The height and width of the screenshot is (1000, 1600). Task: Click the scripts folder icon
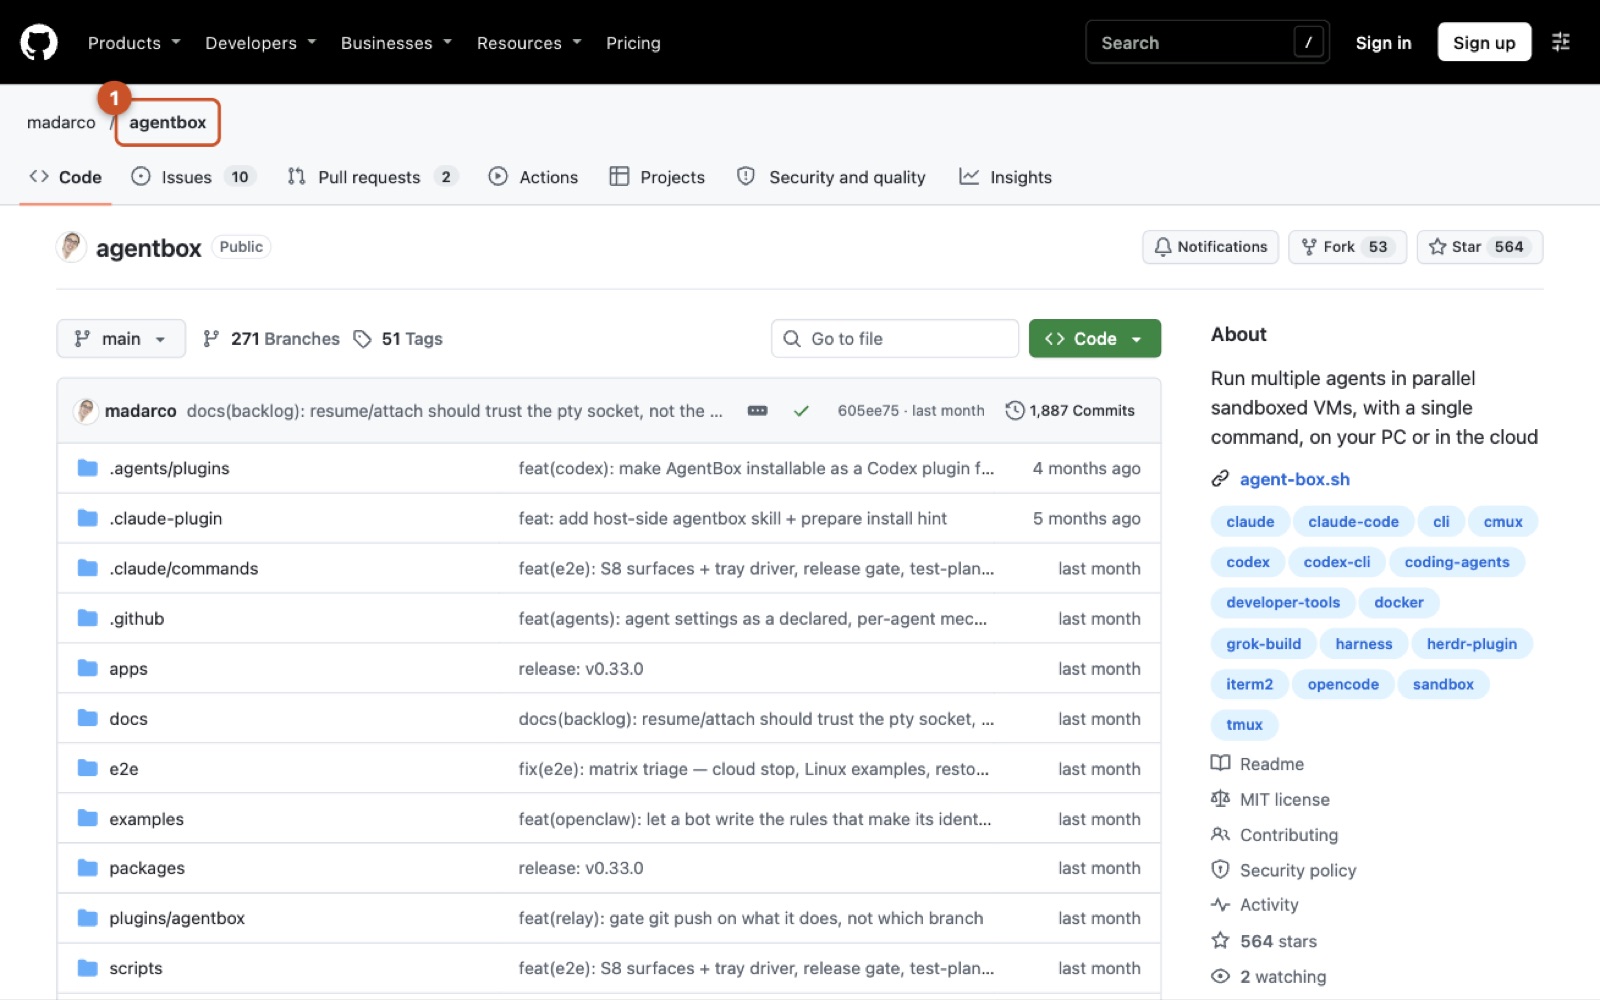88,968
